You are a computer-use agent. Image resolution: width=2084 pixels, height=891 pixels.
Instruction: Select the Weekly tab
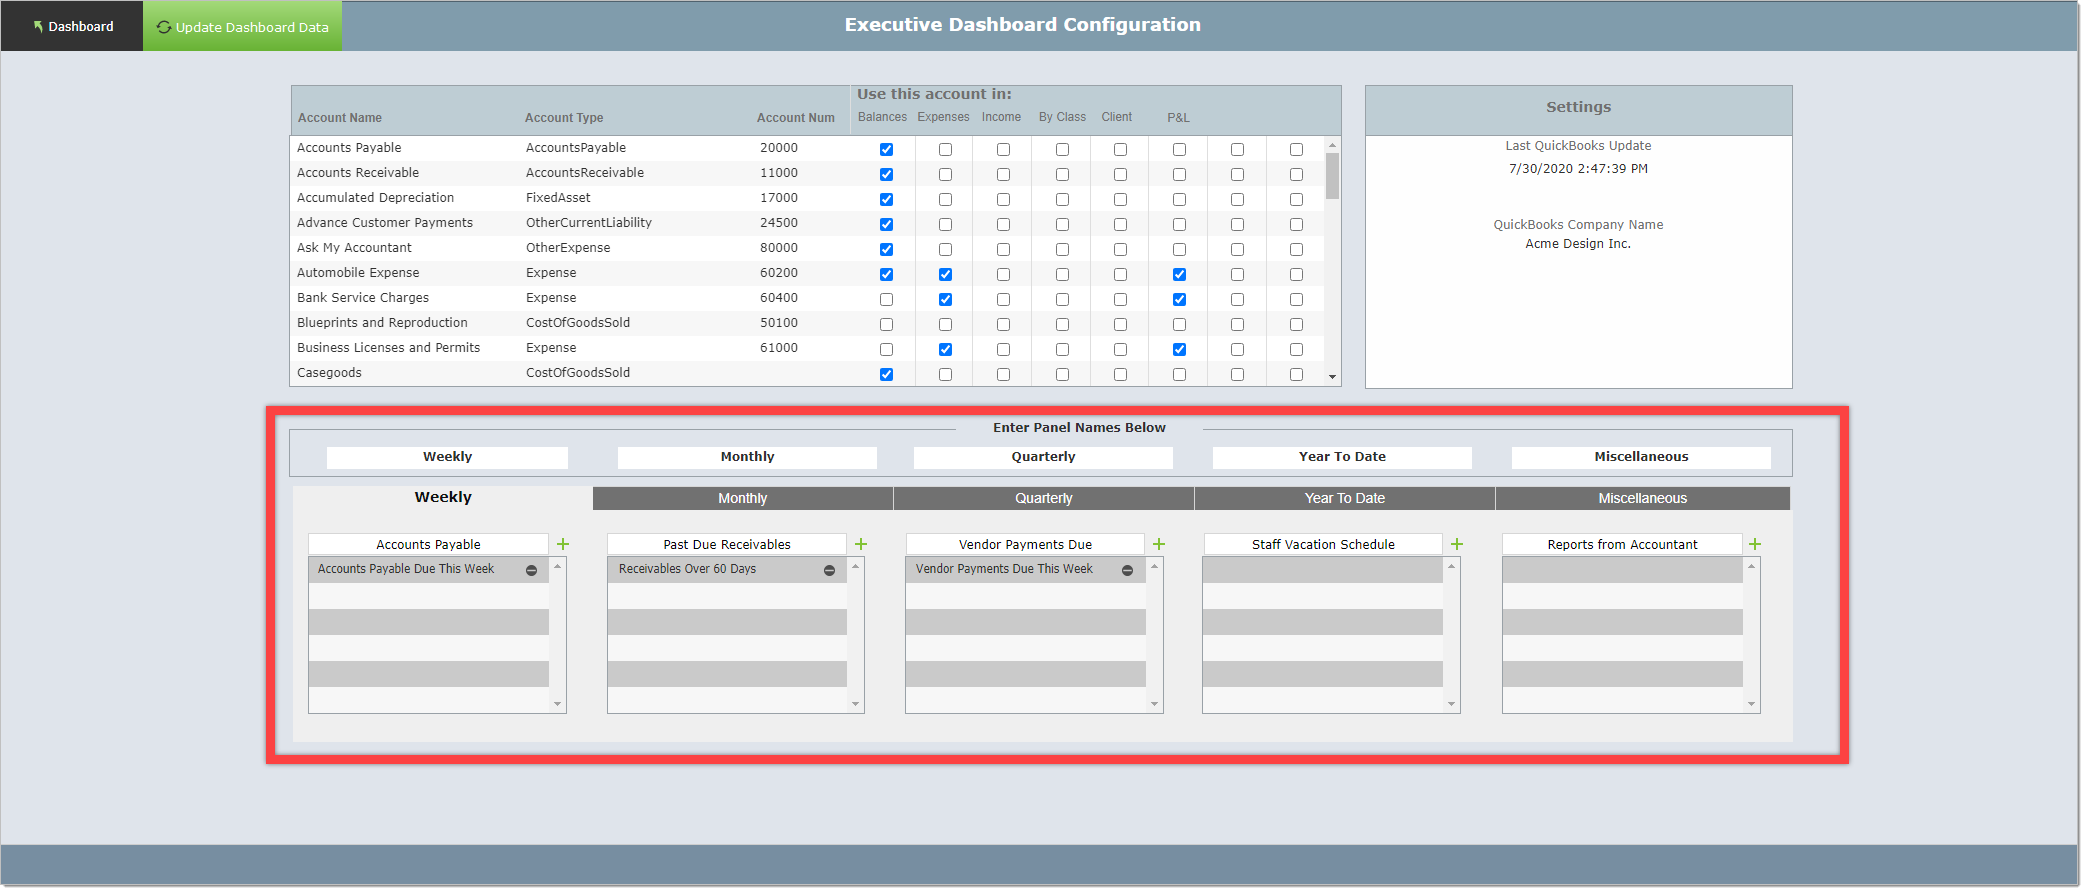[x=443, y=497]
